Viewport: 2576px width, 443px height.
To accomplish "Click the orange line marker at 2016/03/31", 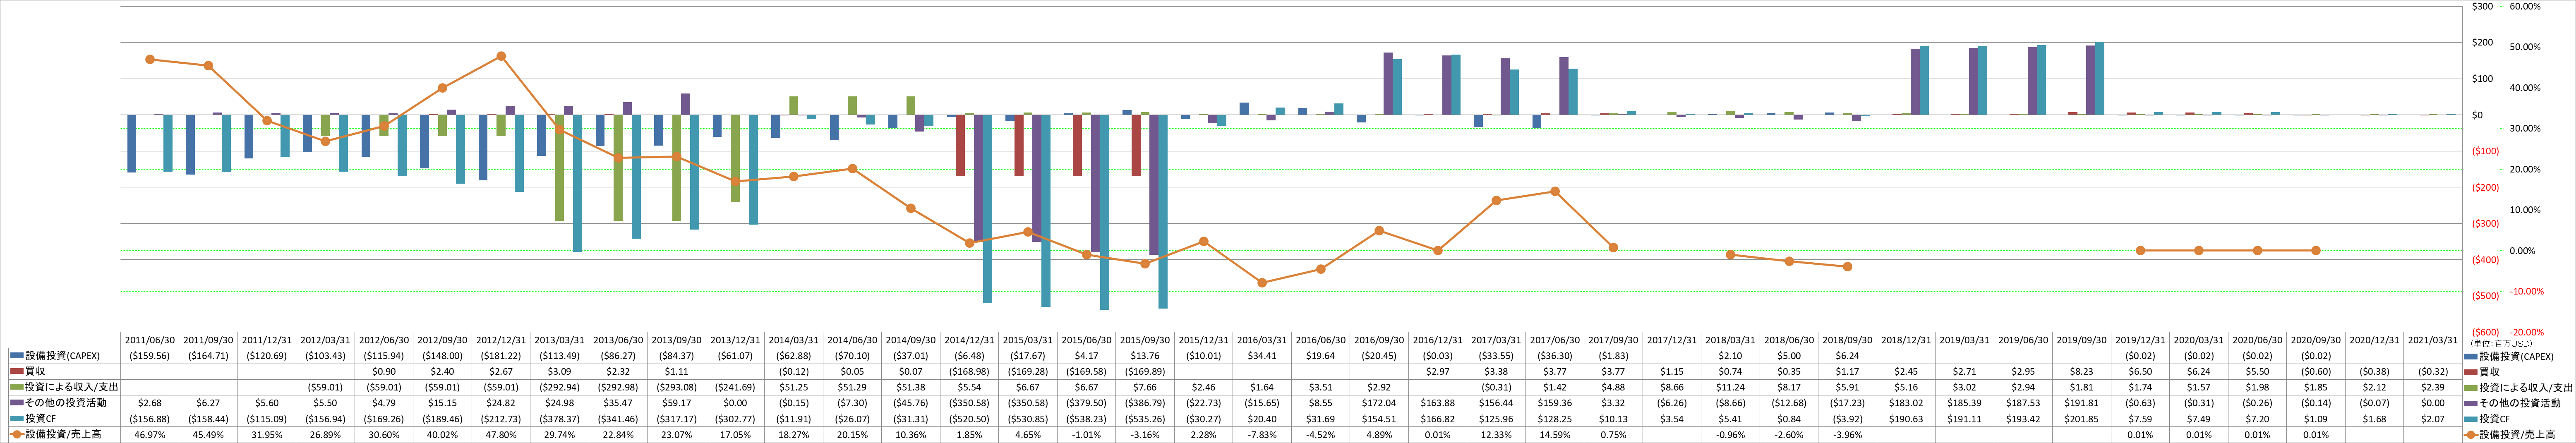I will 1262,283.
